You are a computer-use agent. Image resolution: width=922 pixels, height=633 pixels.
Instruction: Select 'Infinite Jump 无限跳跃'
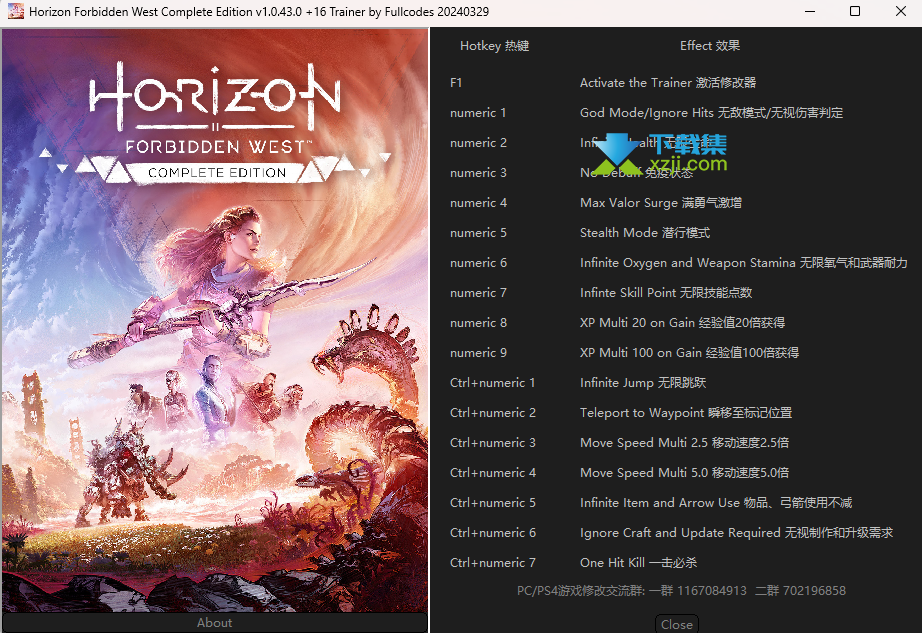pyautogui.click(x=643, y=383)
